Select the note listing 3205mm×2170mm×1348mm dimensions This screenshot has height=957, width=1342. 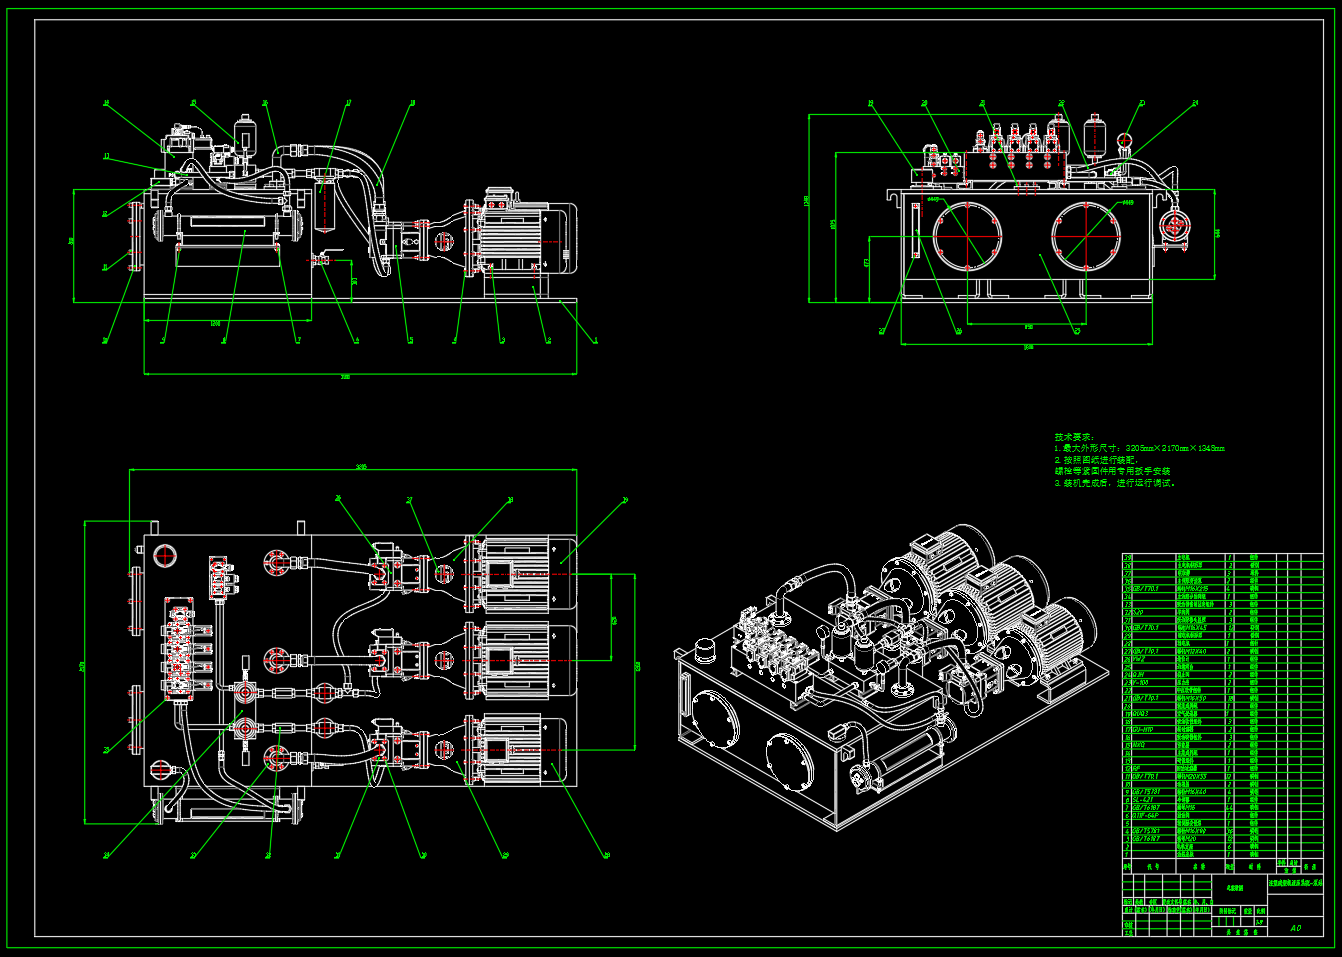point(1139,448)
